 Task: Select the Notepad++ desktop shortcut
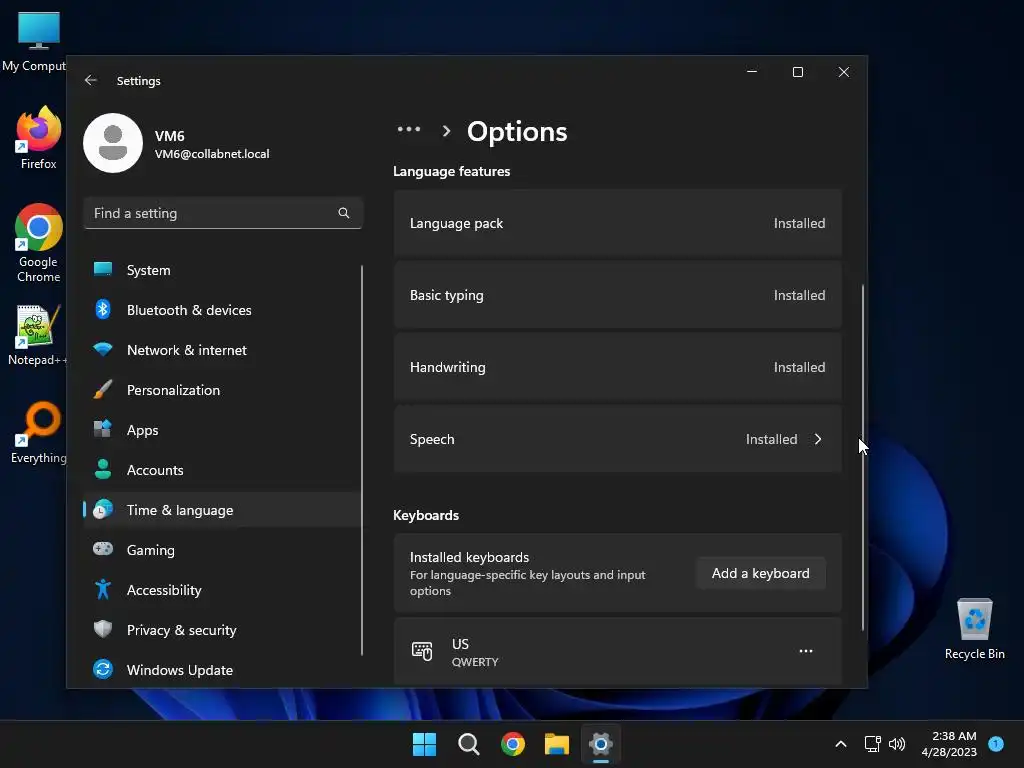coord(39,336)
